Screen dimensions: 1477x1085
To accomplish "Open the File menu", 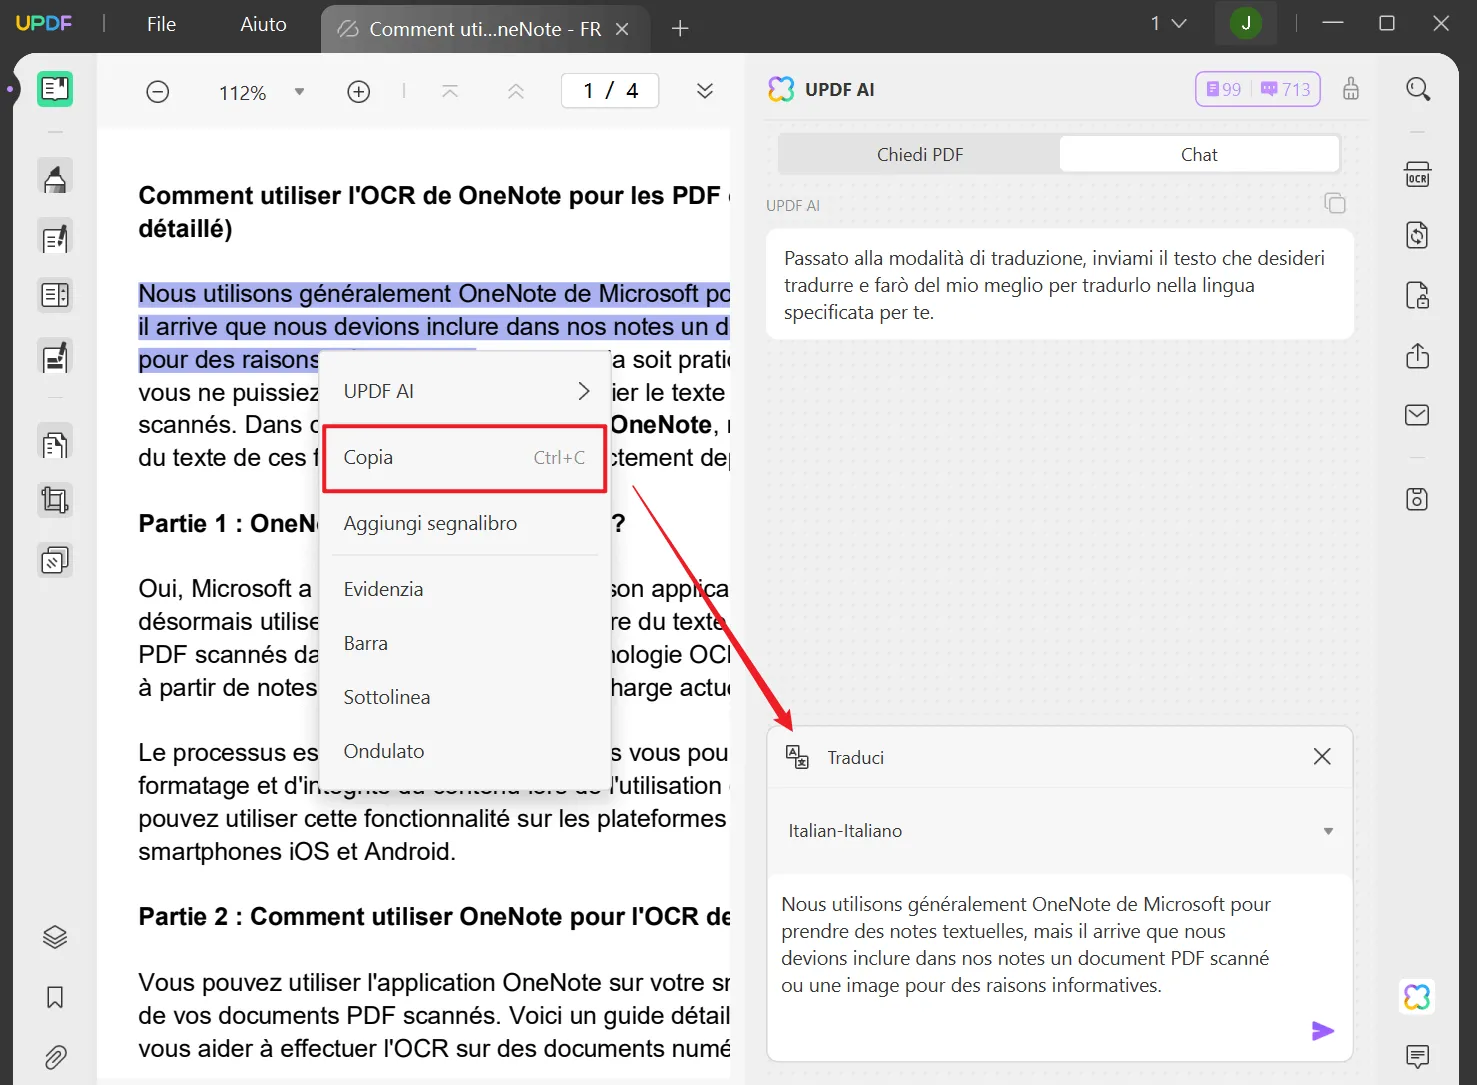I will (x=161, y=24).
